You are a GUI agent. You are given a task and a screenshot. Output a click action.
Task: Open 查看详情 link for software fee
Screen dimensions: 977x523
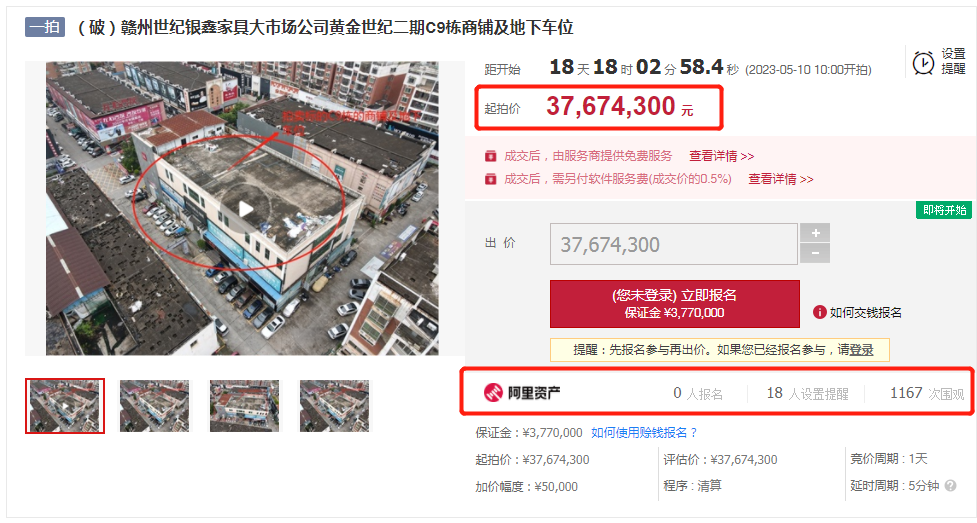[x=781, y=179]
